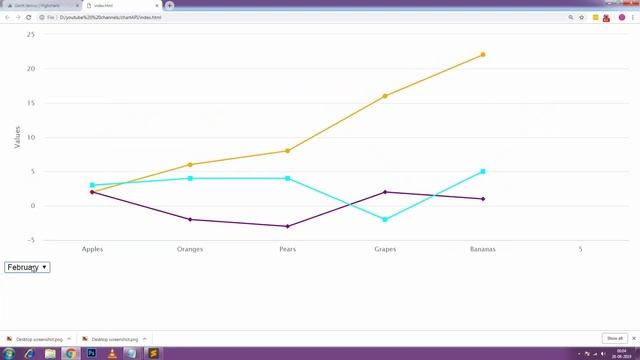Click the Pears x-axis label
Viewport: 640px width, 360px height.
tap(288, 249)
